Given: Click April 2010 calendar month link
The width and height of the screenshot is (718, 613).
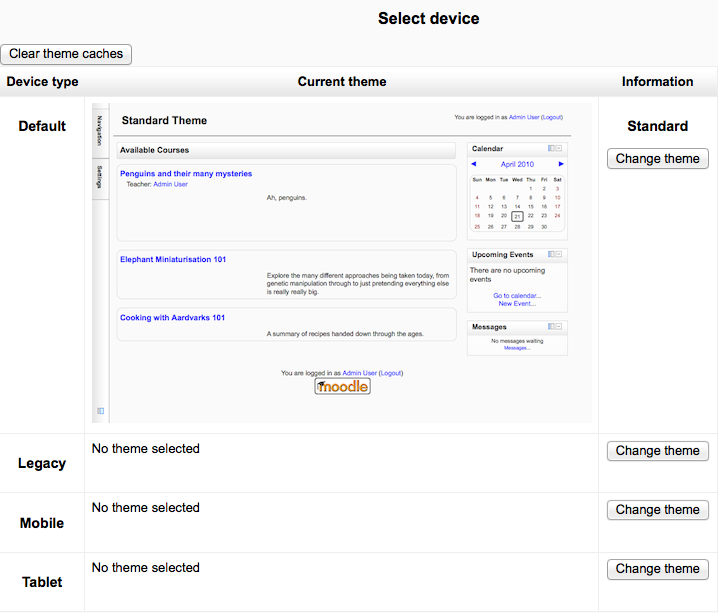Looking at the screenshot, I should click(x=517, y=164).
